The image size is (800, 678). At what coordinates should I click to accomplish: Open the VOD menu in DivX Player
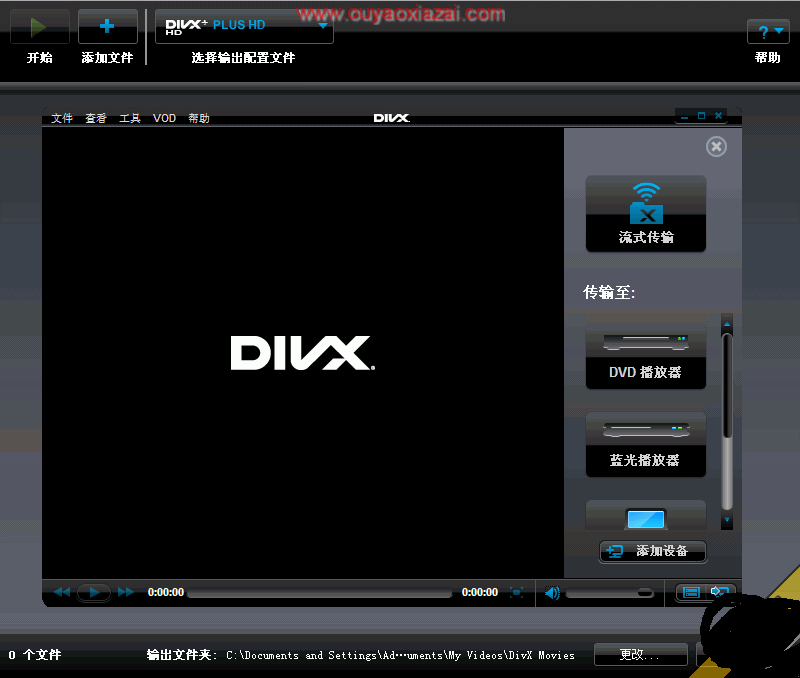164,118
